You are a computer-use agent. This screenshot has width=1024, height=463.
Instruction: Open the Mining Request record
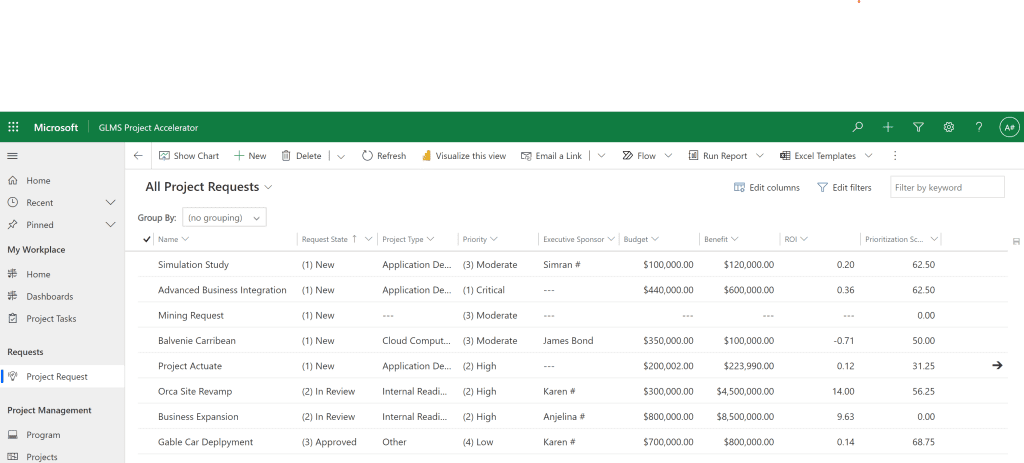[x=191, y=315]
